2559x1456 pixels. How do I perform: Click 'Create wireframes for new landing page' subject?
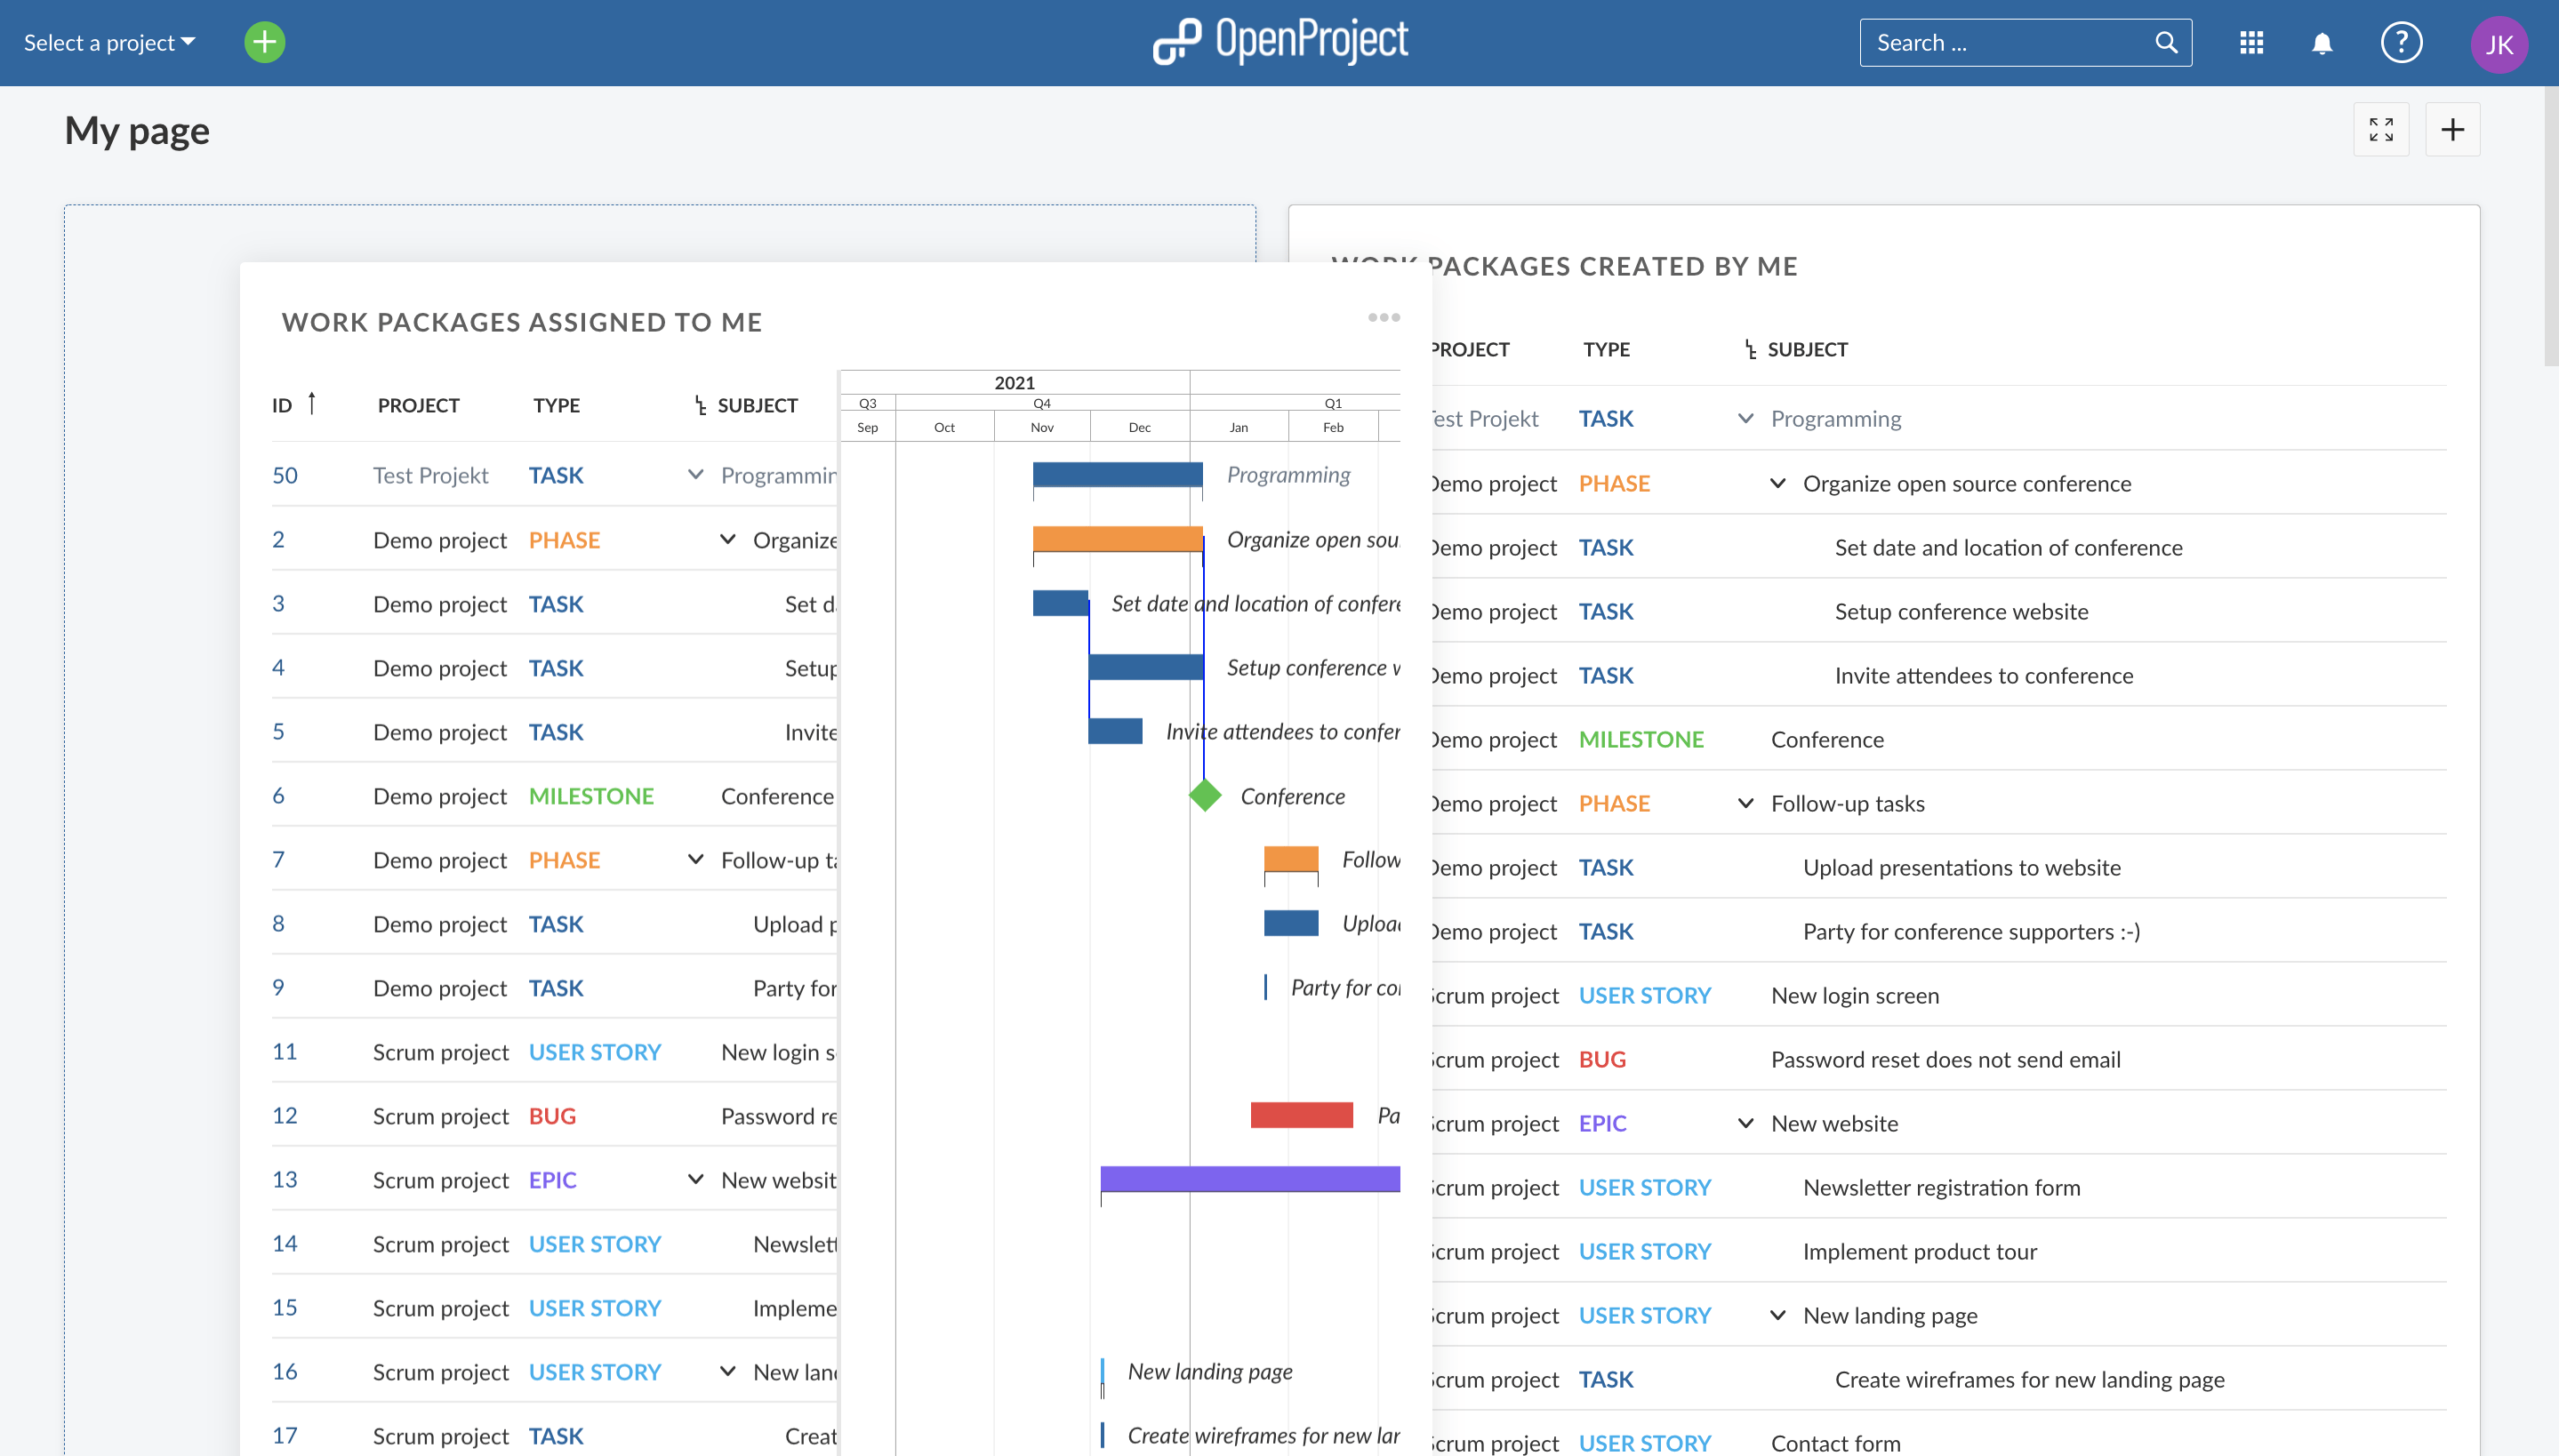[2029, 1379]
